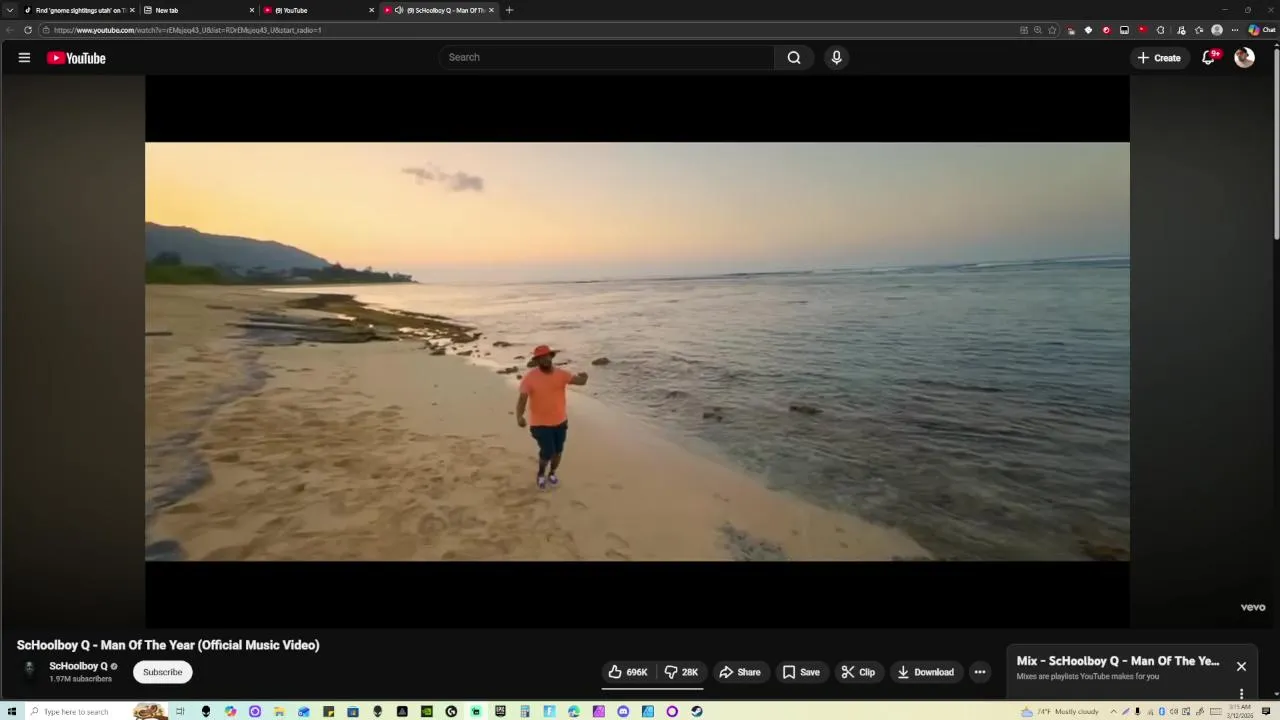Screen dimensions: 1280x720
Task: Close the (9) YouTube tab
Action: click(x=372, y=10)
